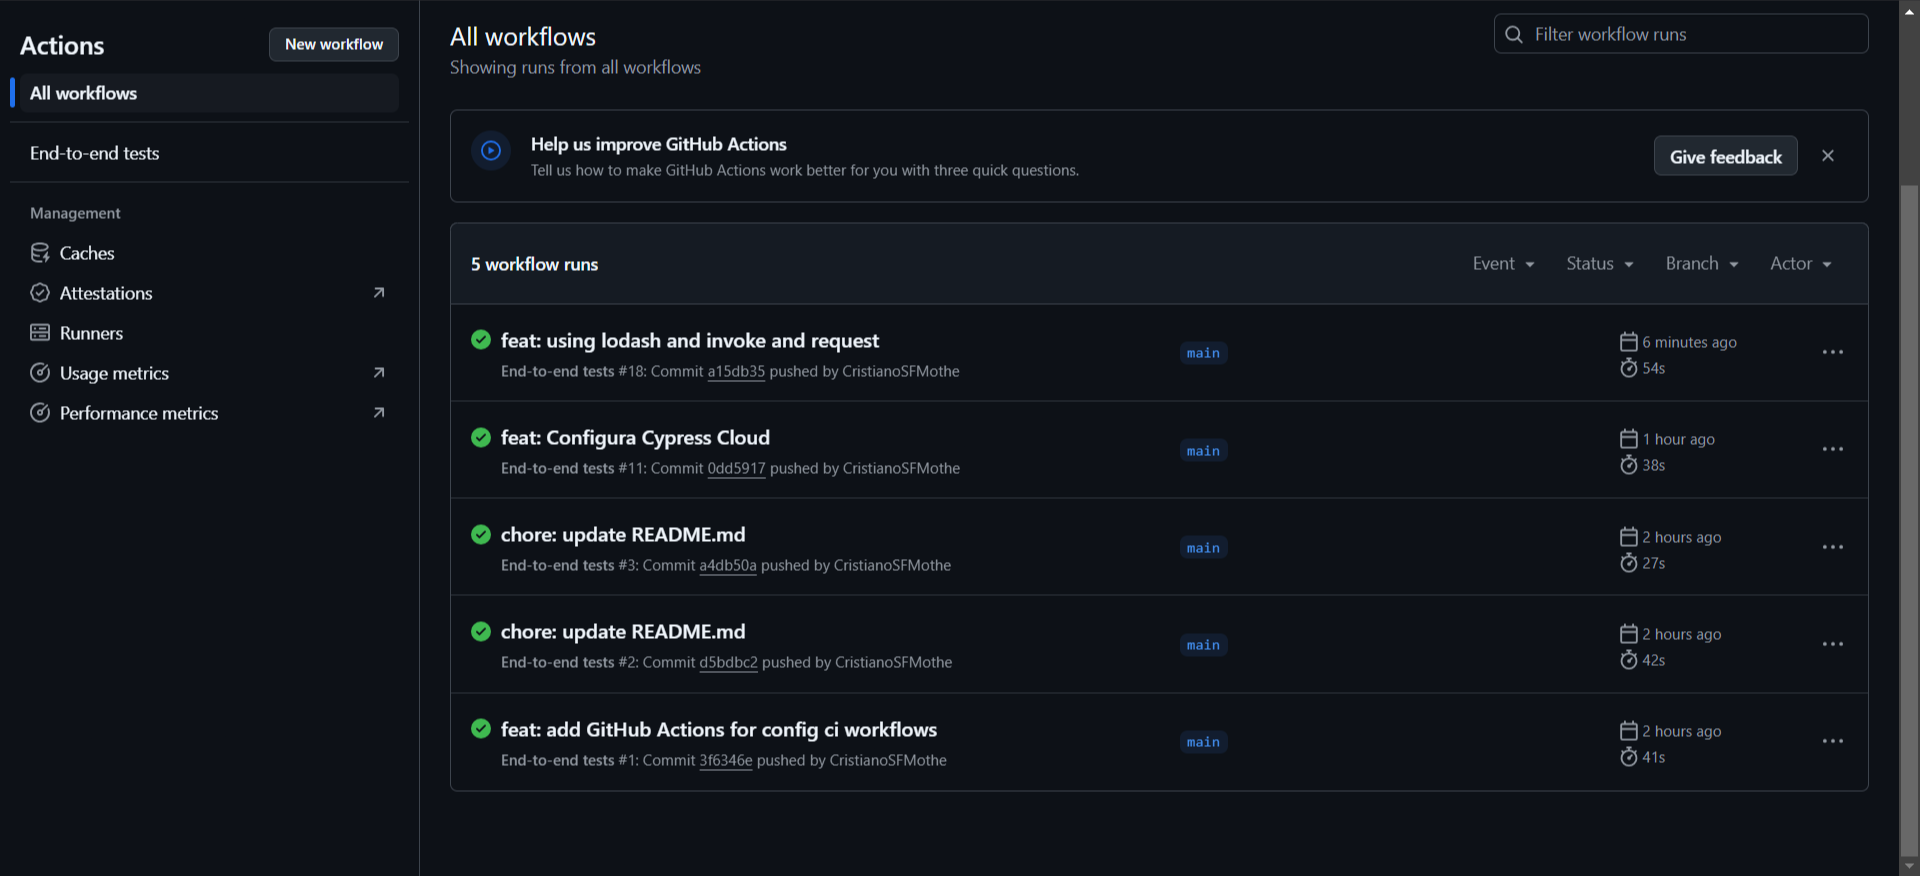This screenshot has width=1920, height=876.
Task: Focus the Filter workflow runs field
Action: (x=1681, y=34)
